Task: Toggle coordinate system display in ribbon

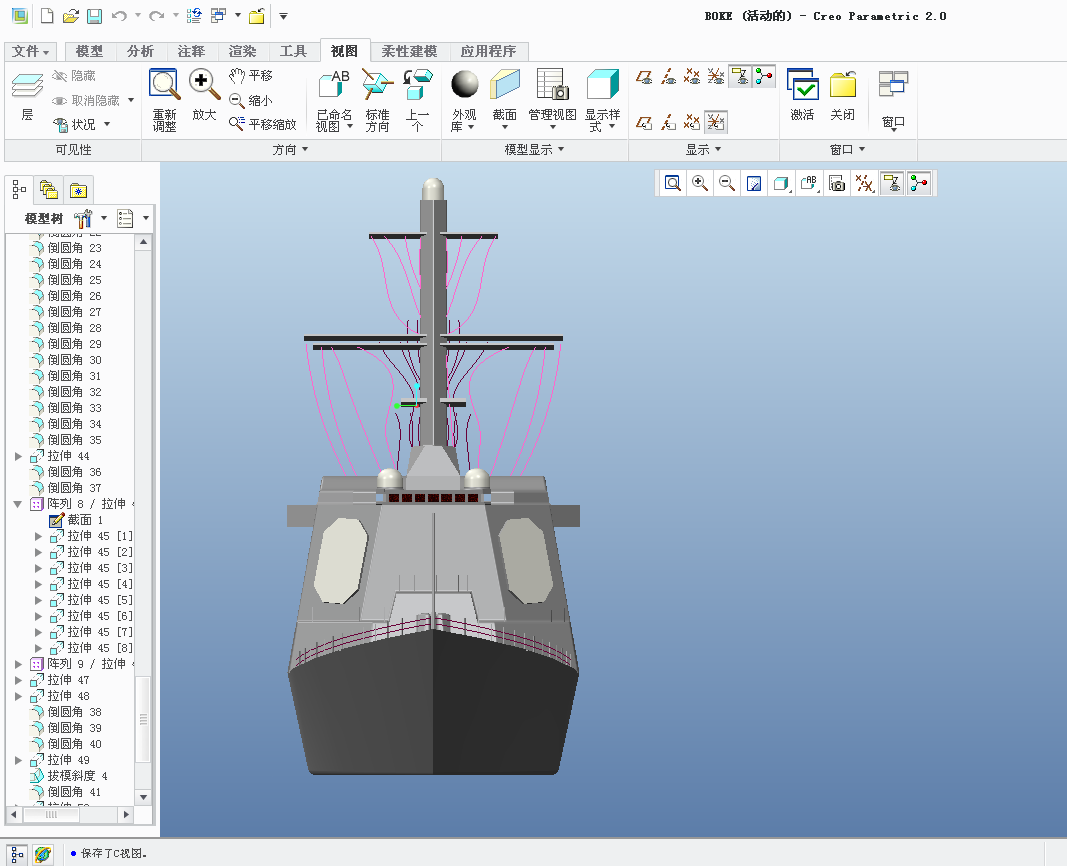Action: (x=715, y=76)
